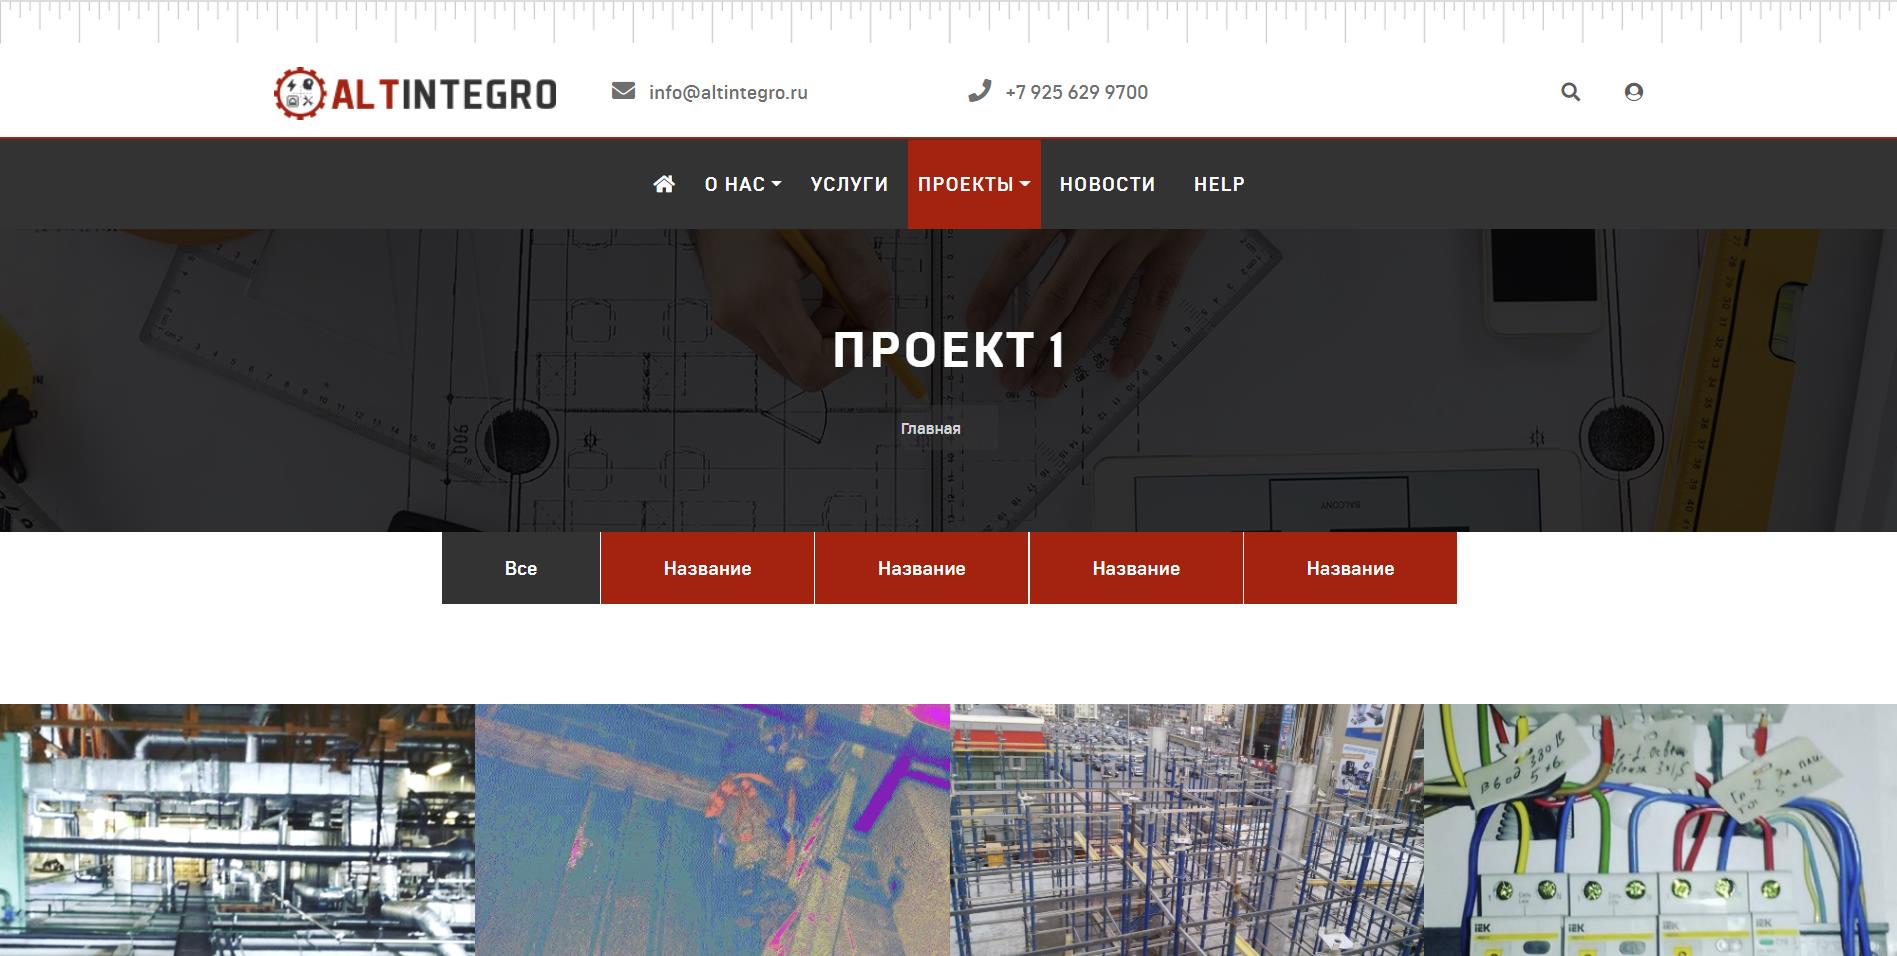The width and height of the screenshot is (1897, 956).
Task: Expand the ПРОЕКТЫ dropdown menu
Action: (x=974, y=184)
